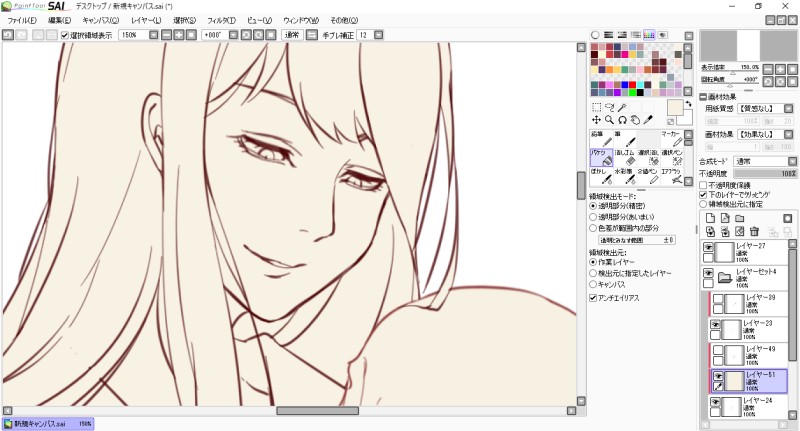This screenshot has width=800, height=431.
Task: Select 検出元に指定したレイヤー radio option
Action: point(593,273)
